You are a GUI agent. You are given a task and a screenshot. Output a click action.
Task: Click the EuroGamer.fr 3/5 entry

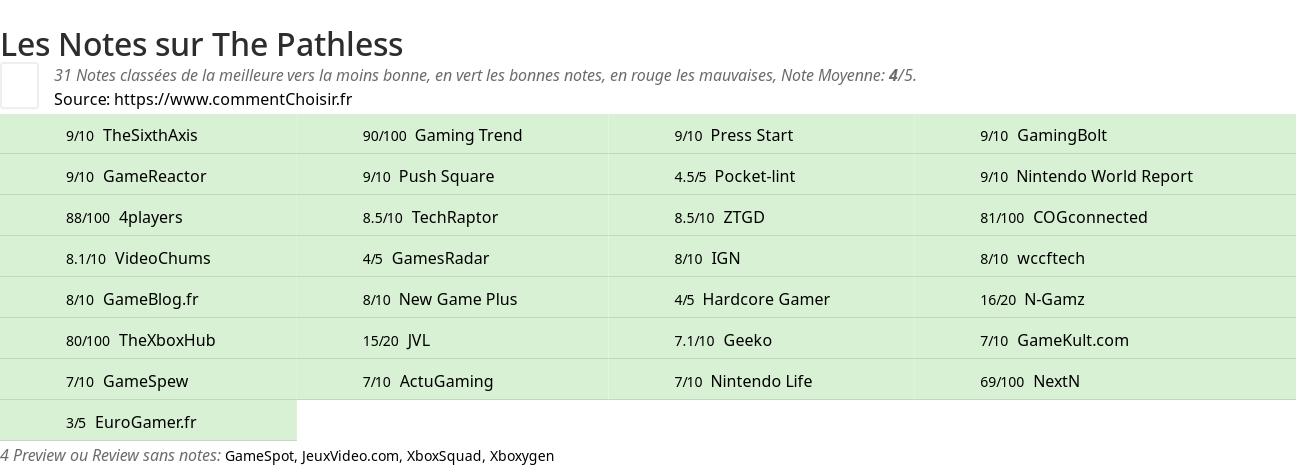tap(148, 422)
